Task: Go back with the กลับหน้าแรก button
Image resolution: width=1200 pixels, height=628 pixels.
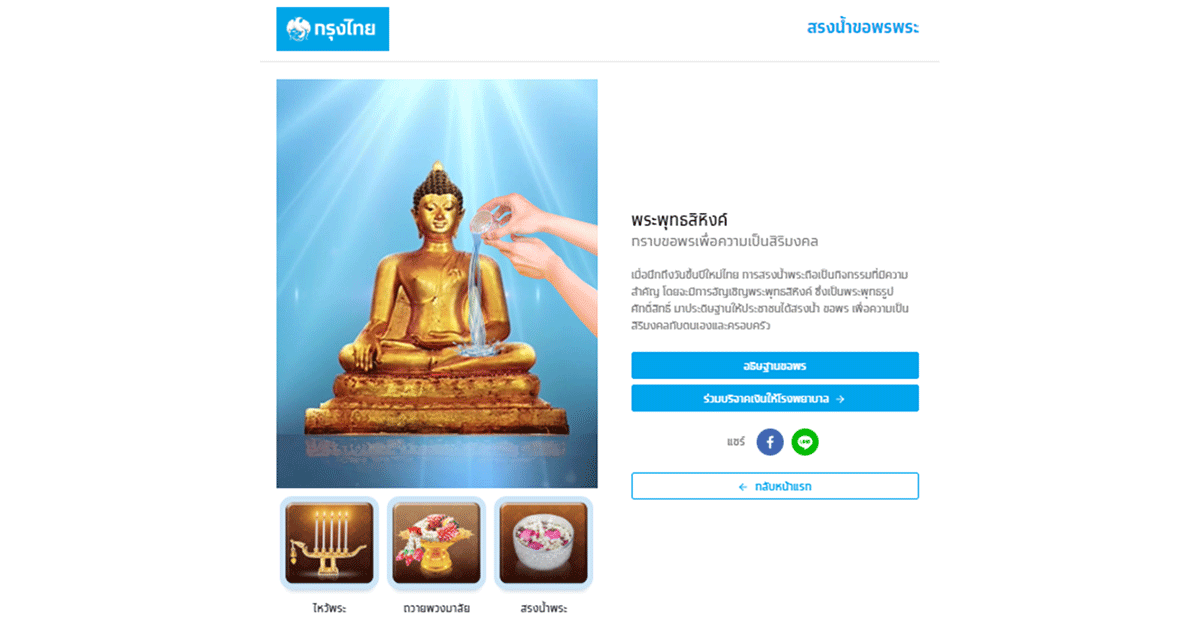Action: click(x=775, y=486)
